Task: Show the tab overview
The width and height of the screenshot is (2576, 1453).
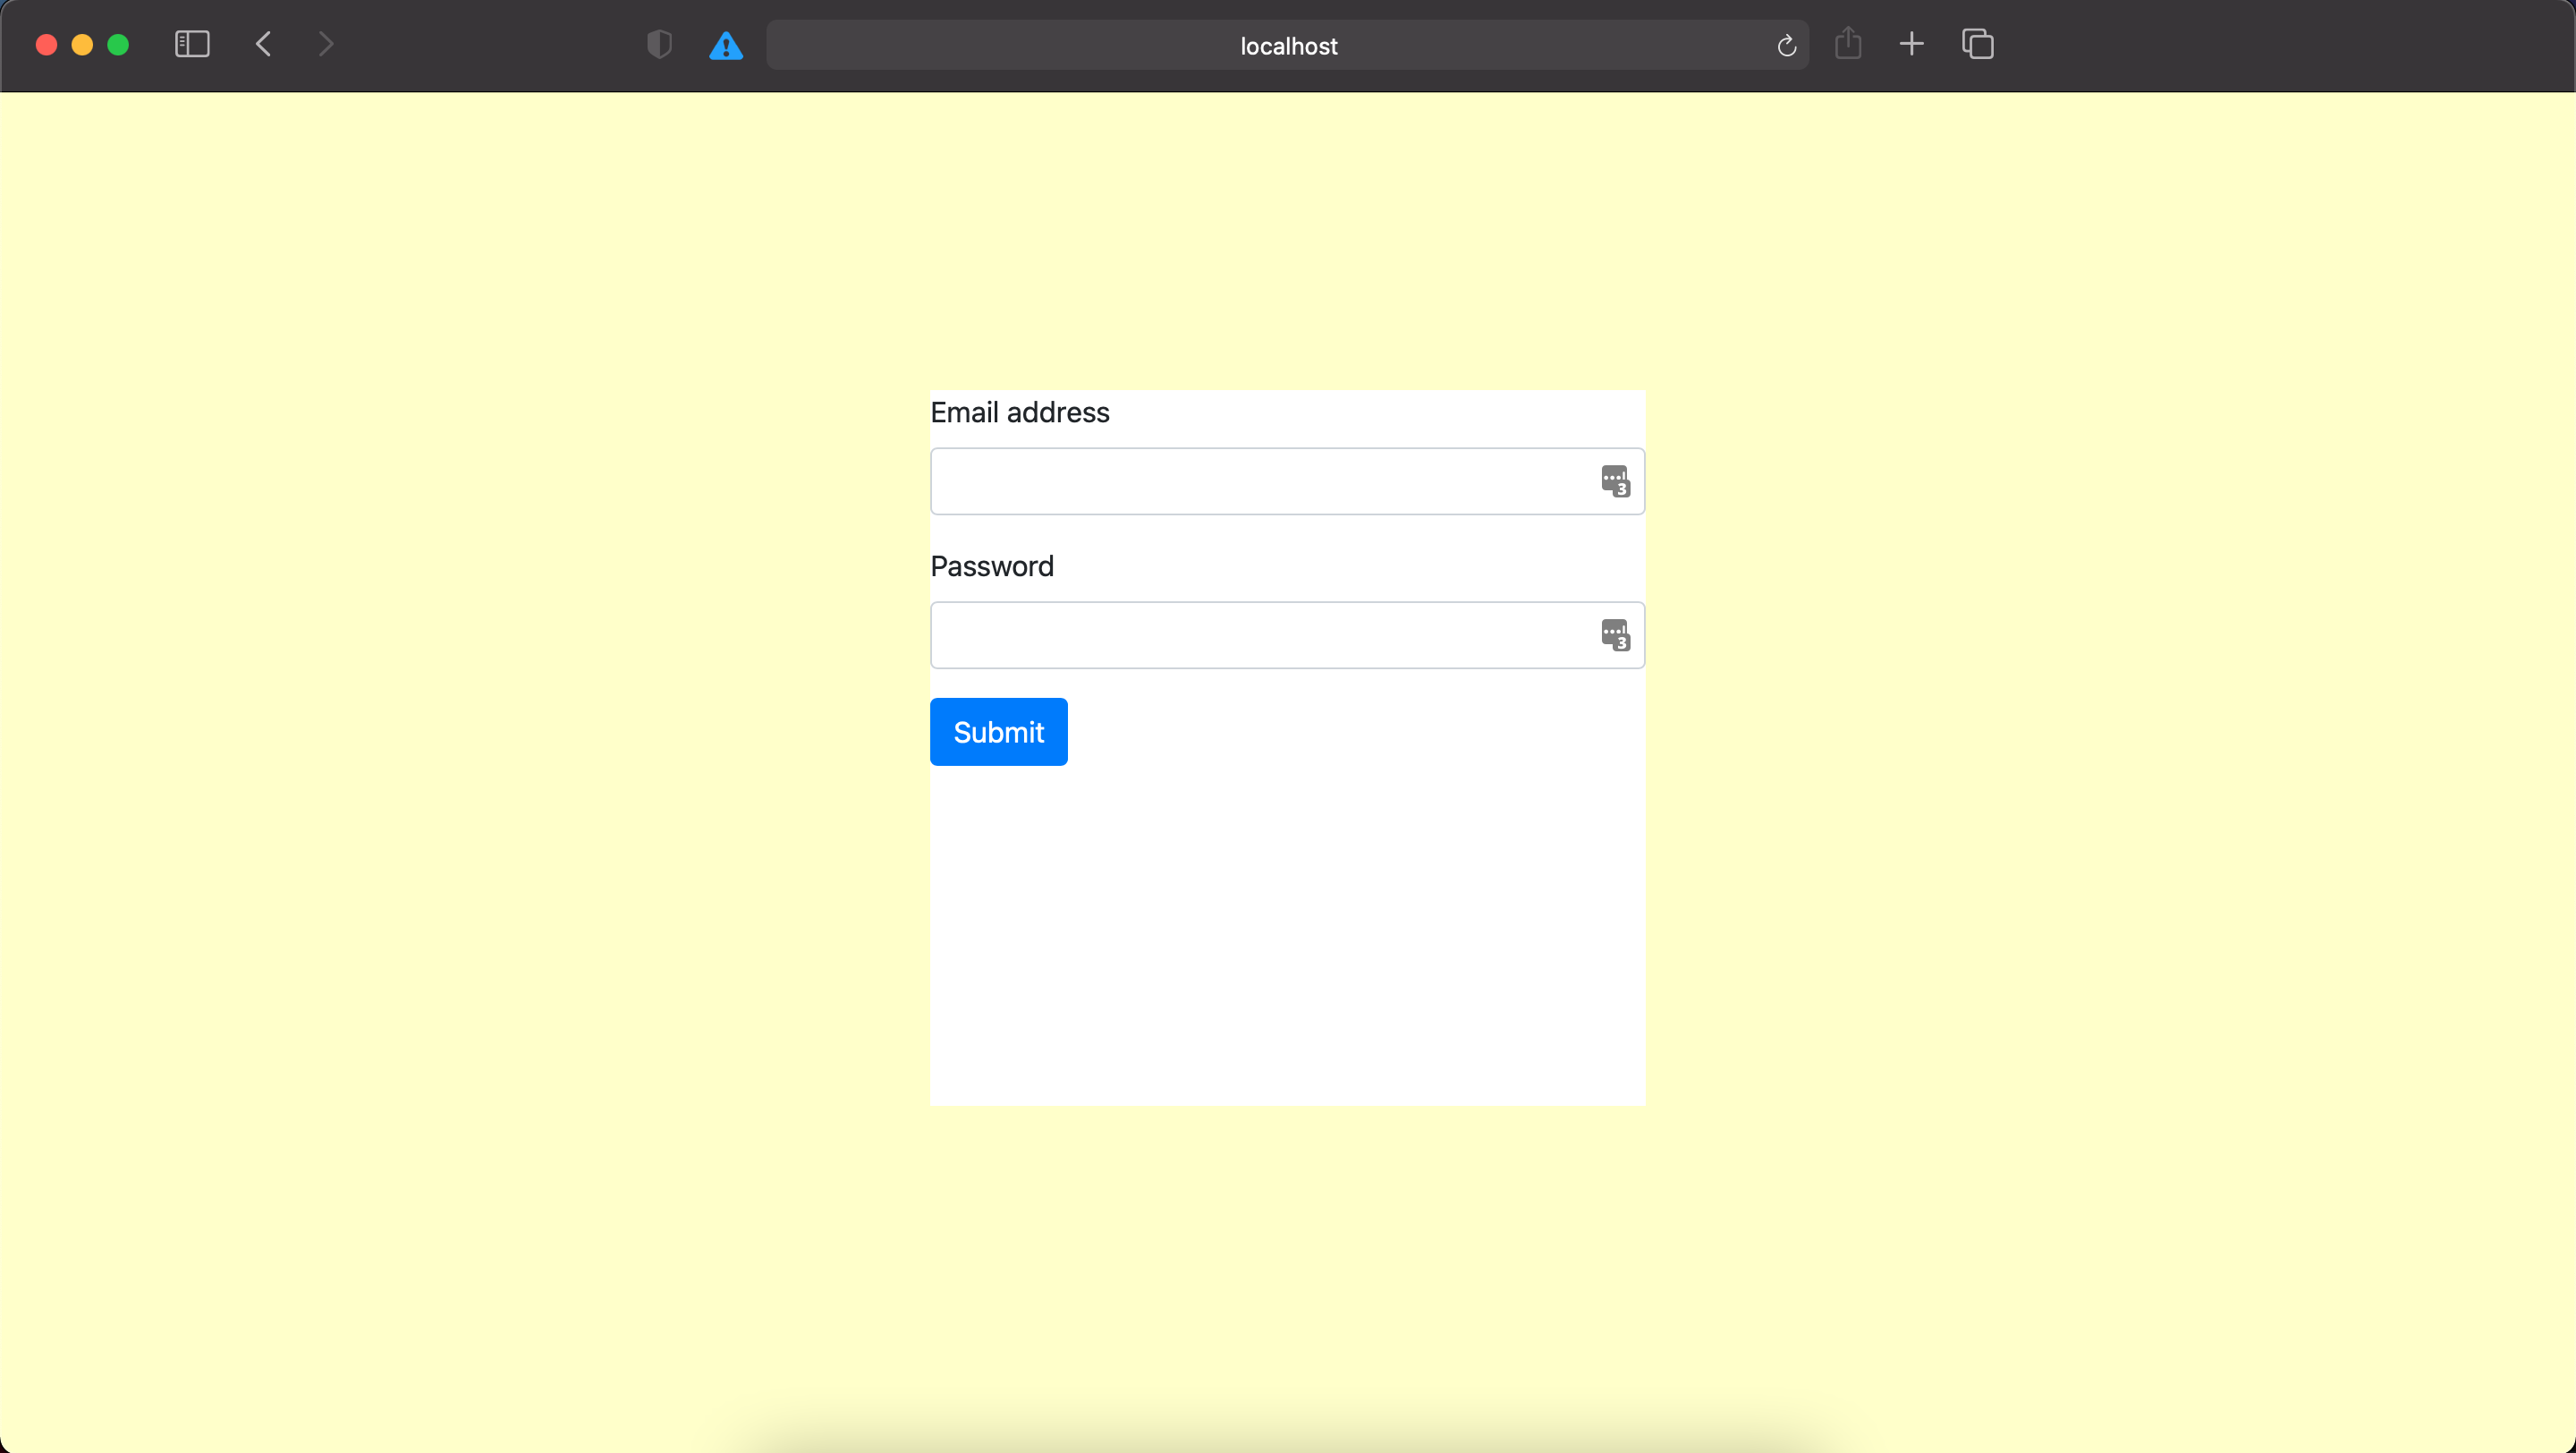Action: click(x=1977, y=44)
